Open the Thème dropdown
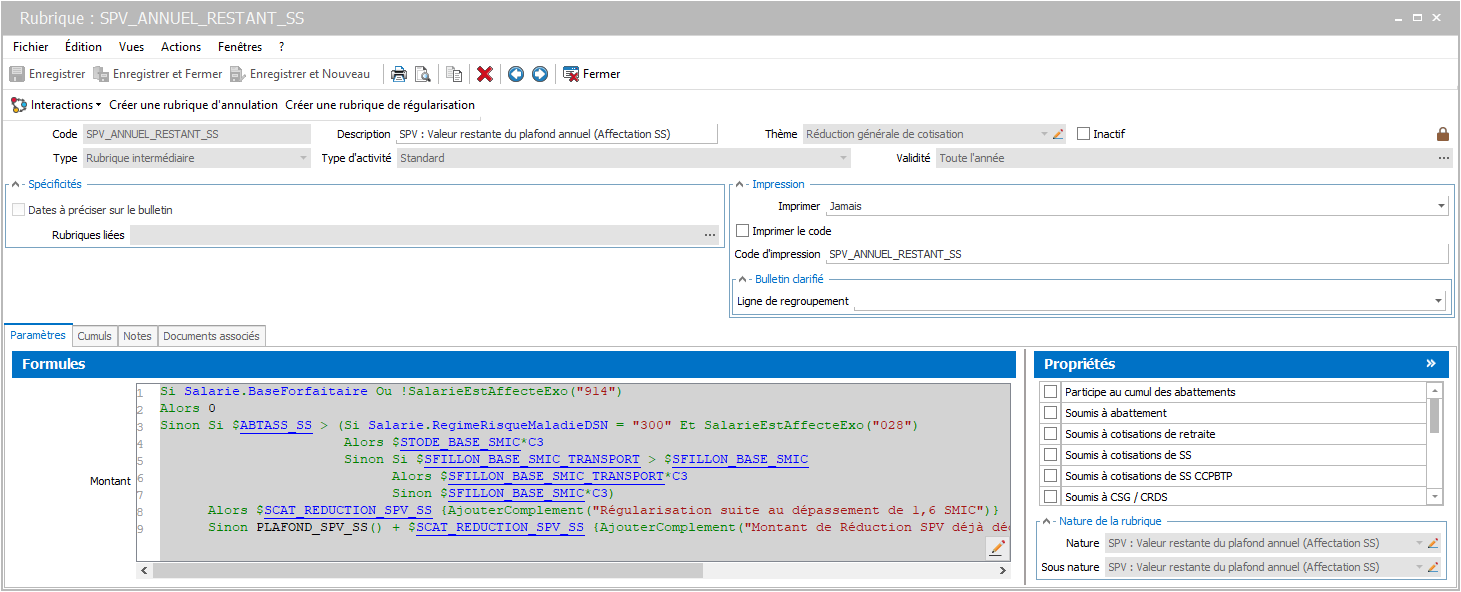 1045,134
